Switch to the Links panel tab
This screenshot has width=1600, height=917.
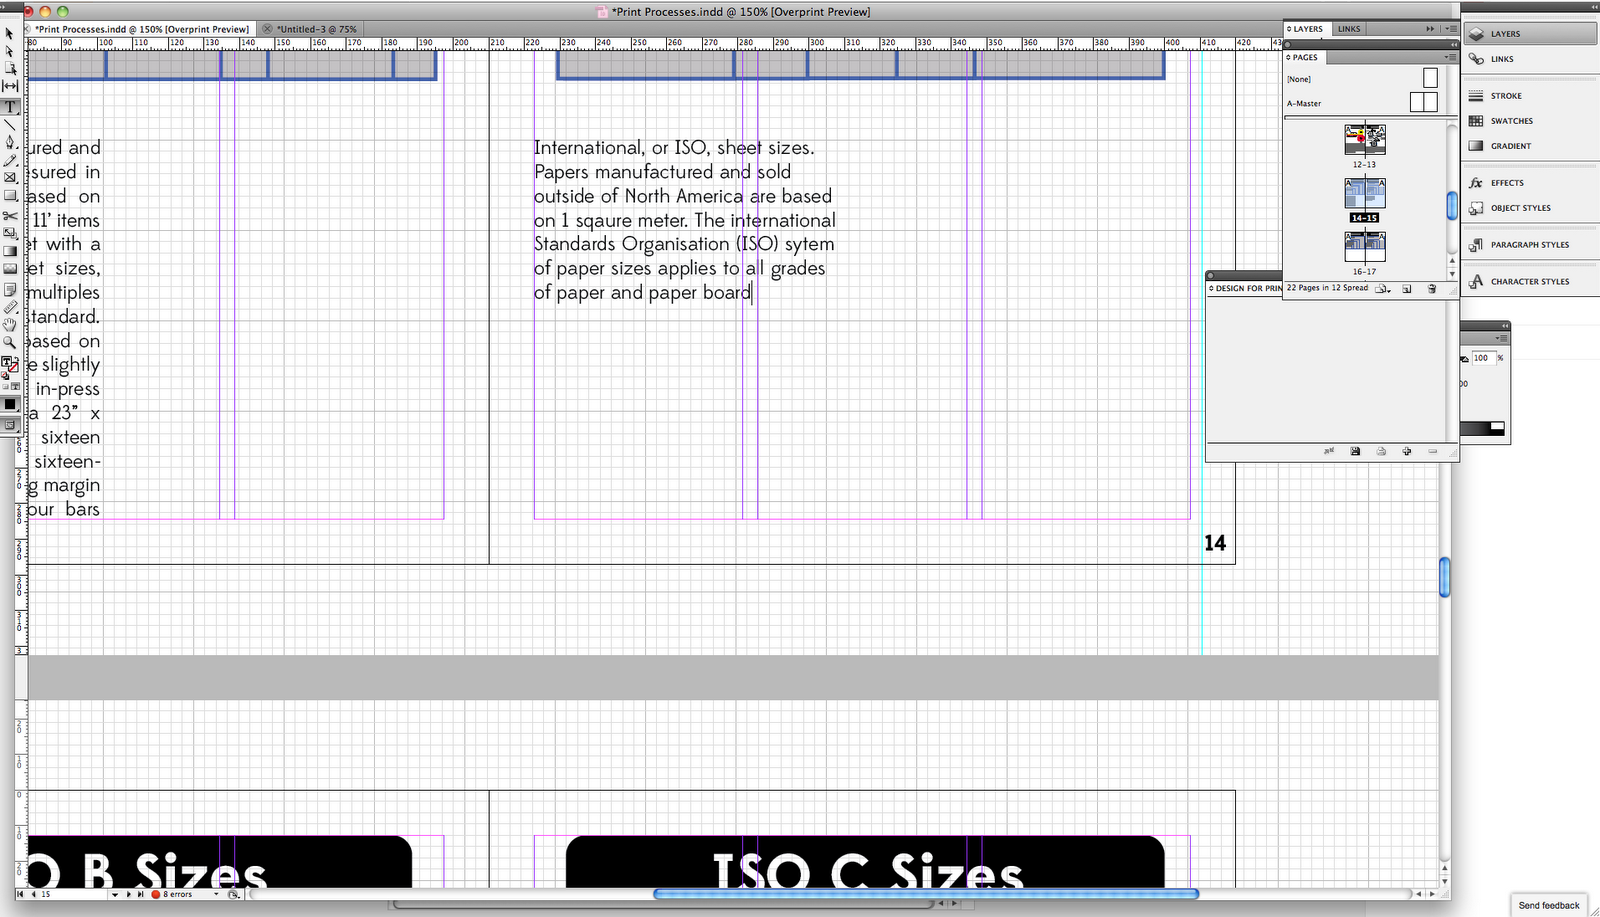[1348, 28]
